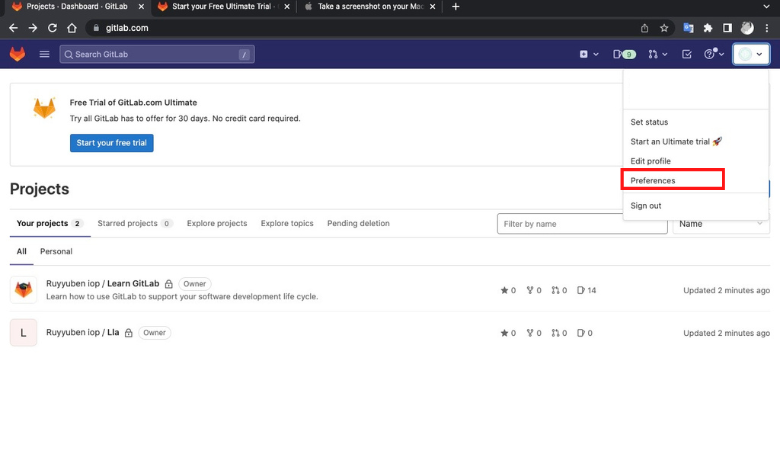780x470 pixels.
Task: Reload the page with the refresh icon
Action: (52, 28)
